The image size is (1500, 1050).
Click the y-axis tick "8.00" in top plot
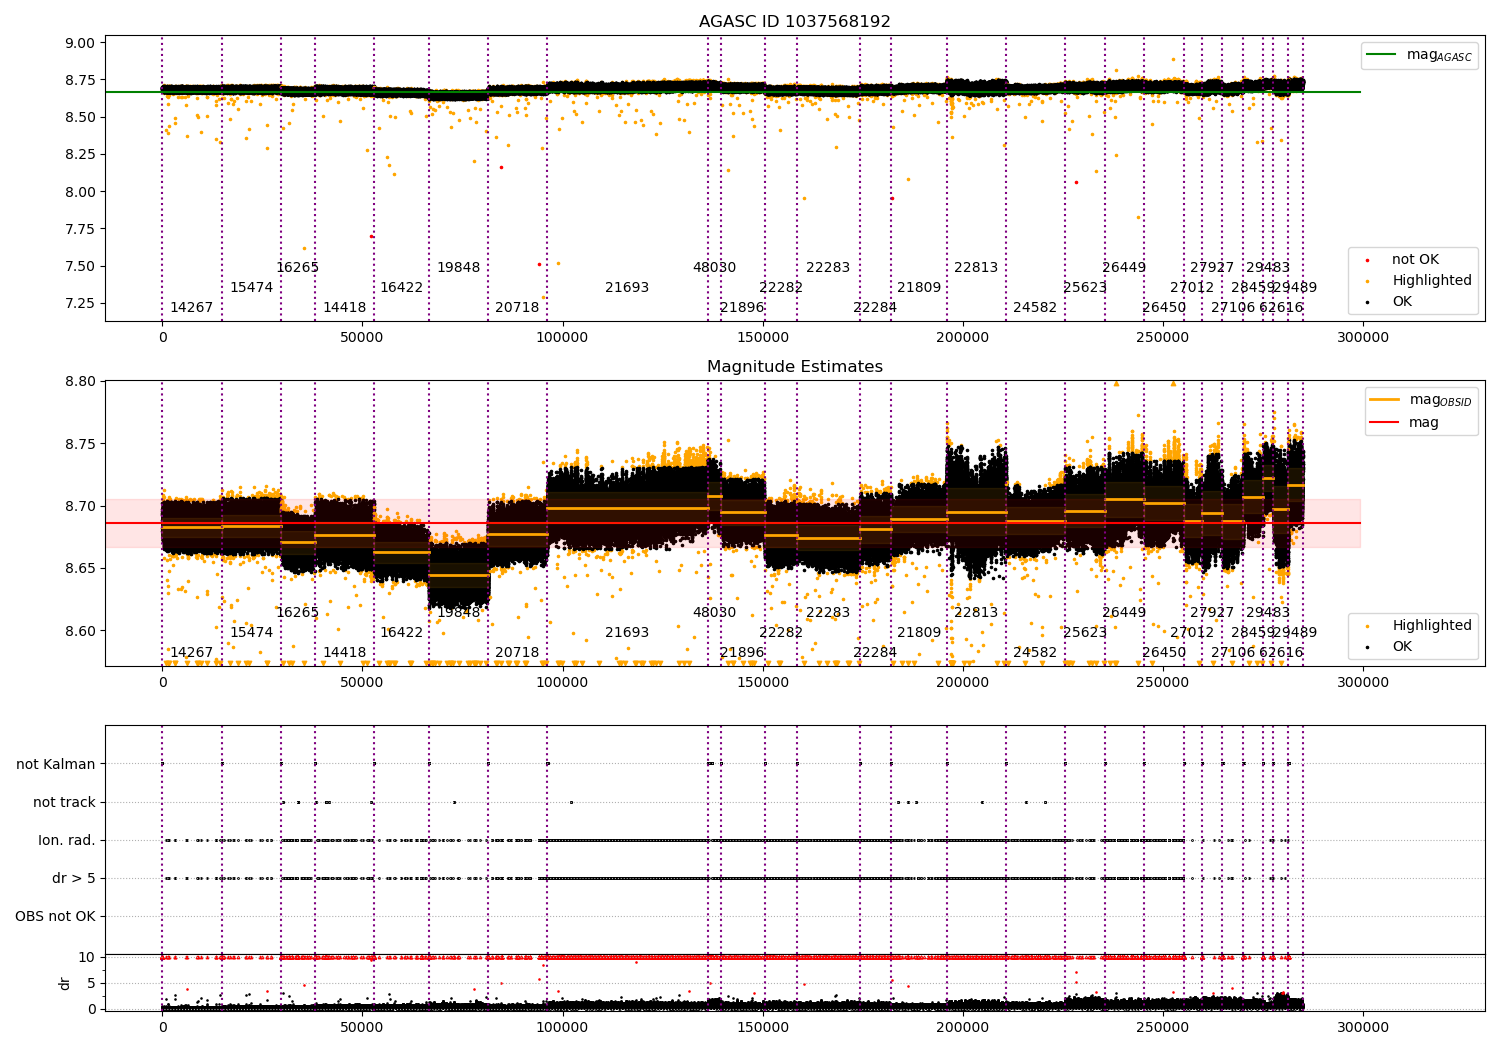(x=80, y=192)
